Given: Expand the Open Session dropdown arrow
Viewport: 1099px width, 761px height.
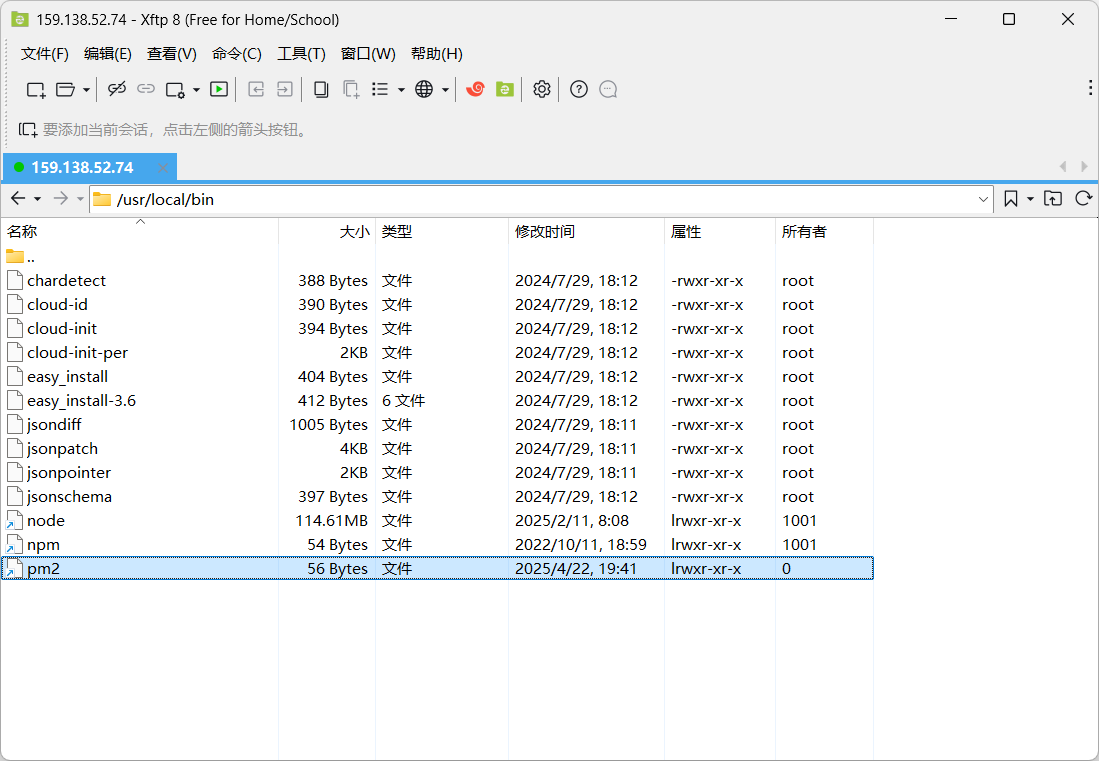Looking at the screenshot, I should point(86,90).
